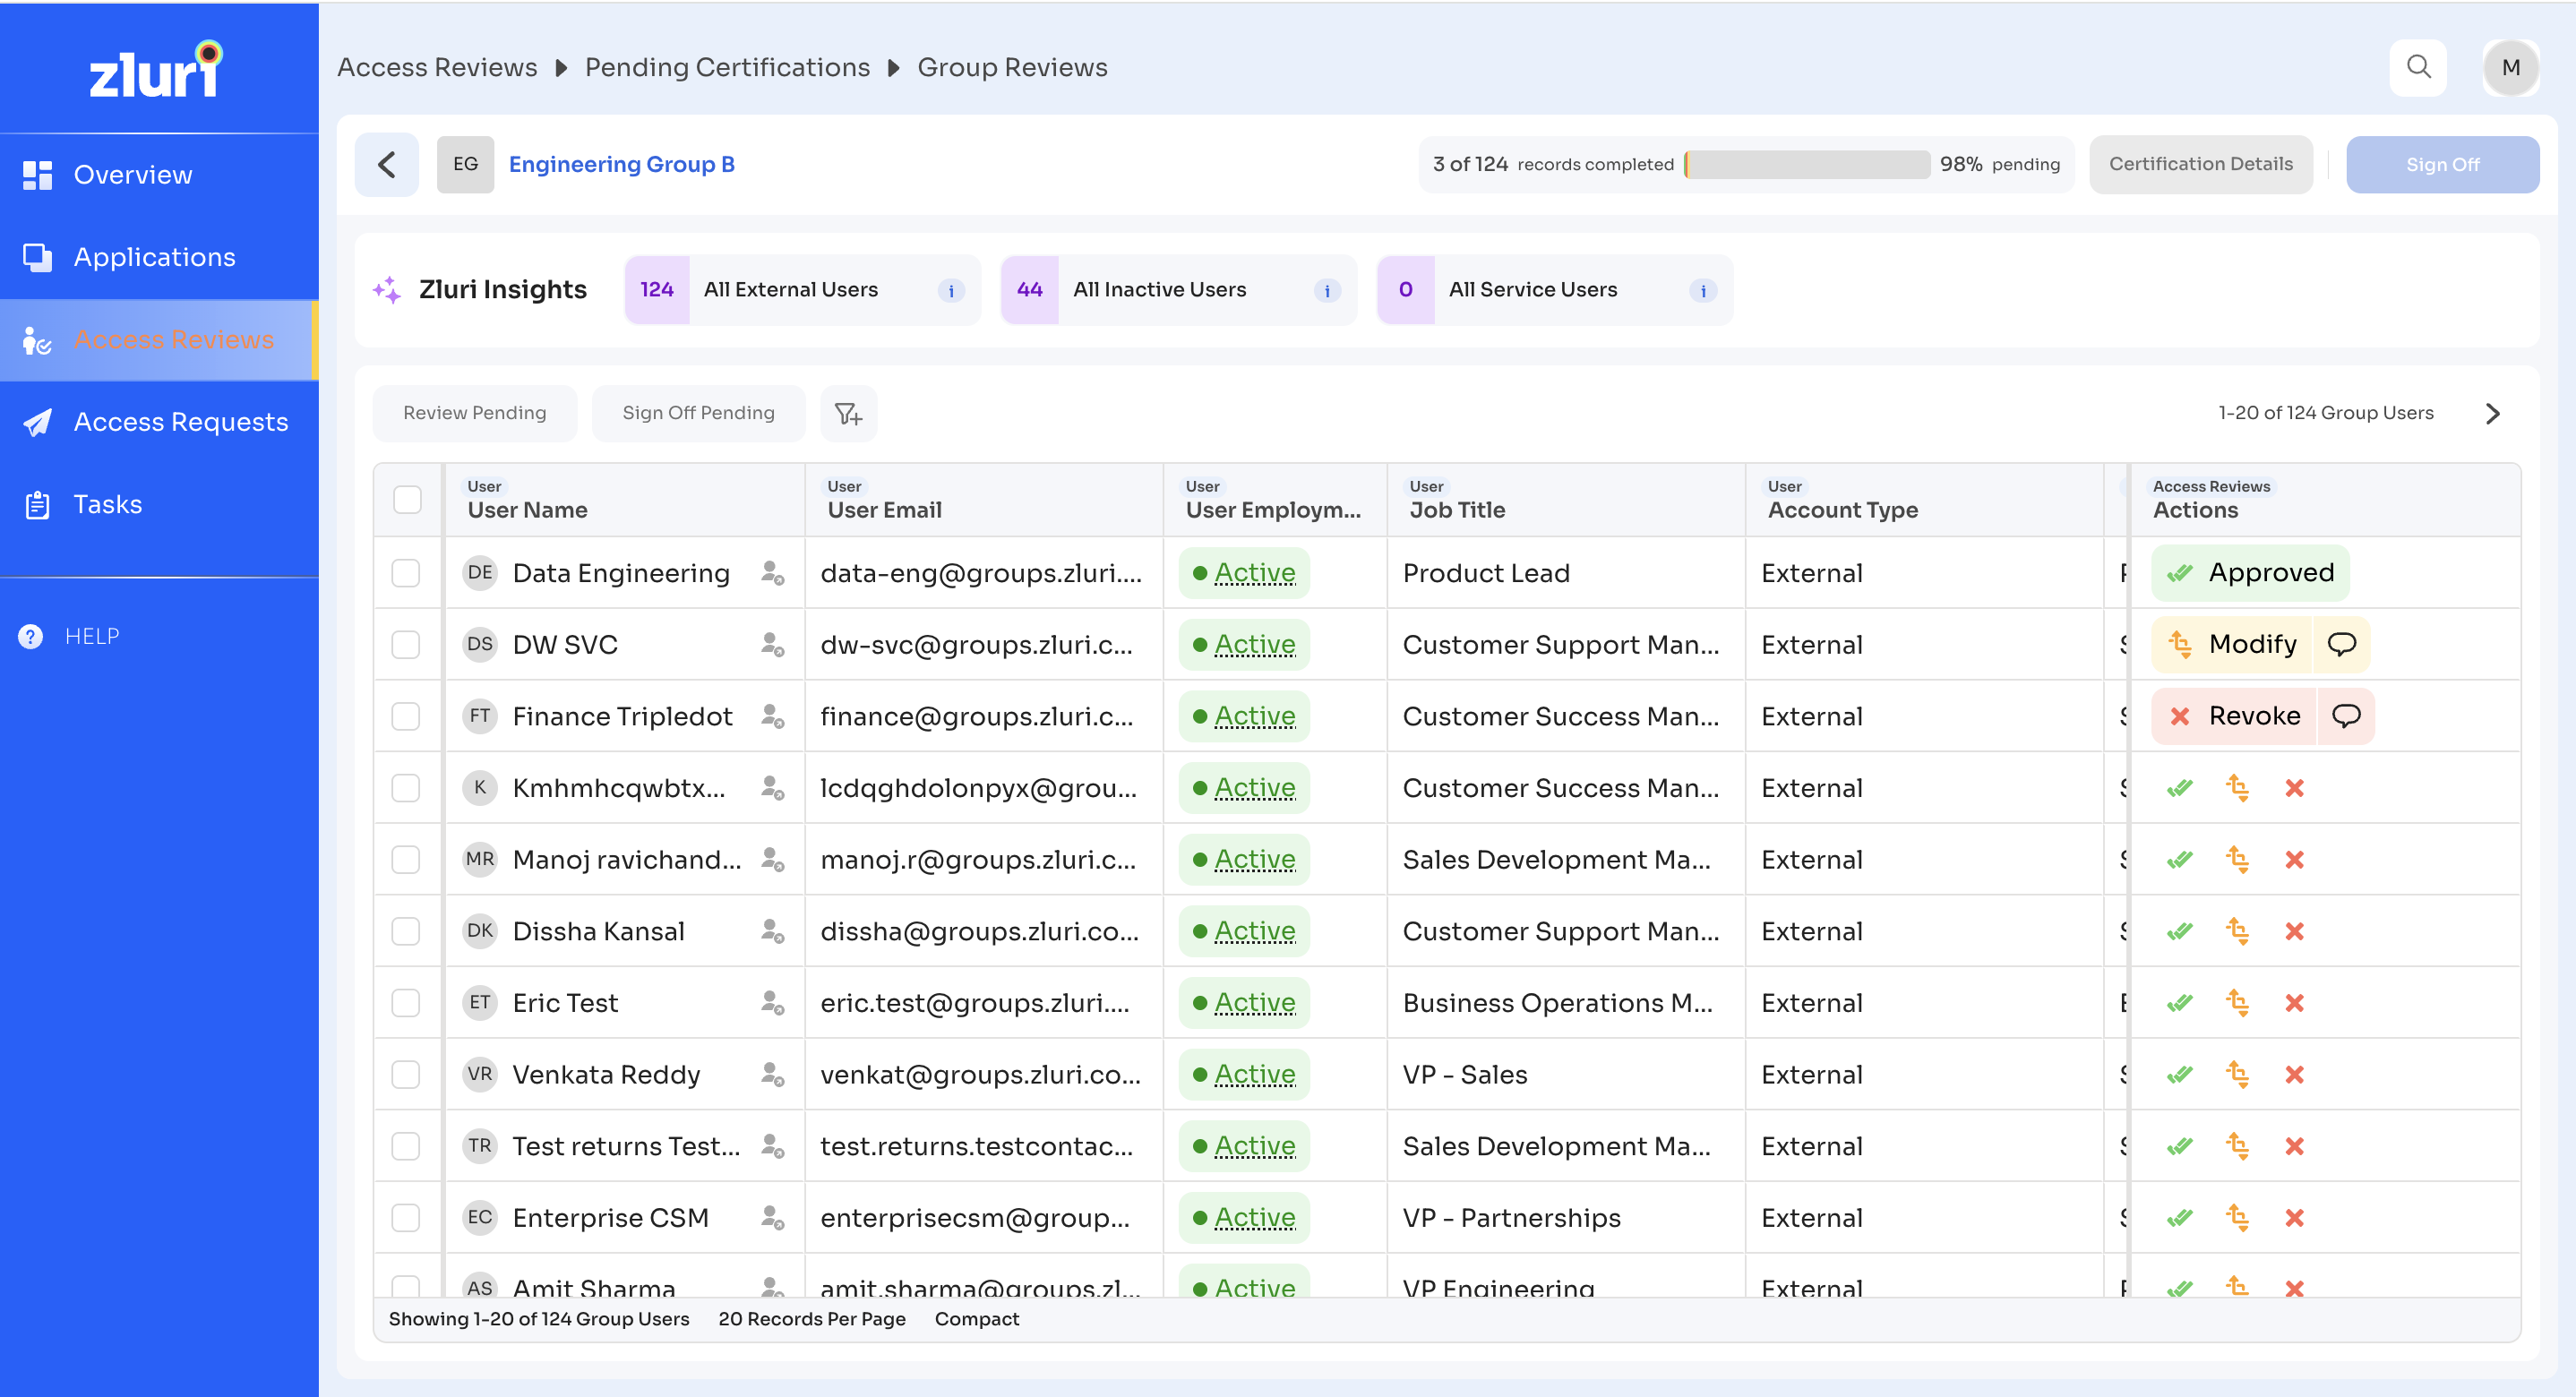The width and height of the screenshot is (2576, 1397).
Task: Click the add filter funnel icon
Action: [848, 413]
